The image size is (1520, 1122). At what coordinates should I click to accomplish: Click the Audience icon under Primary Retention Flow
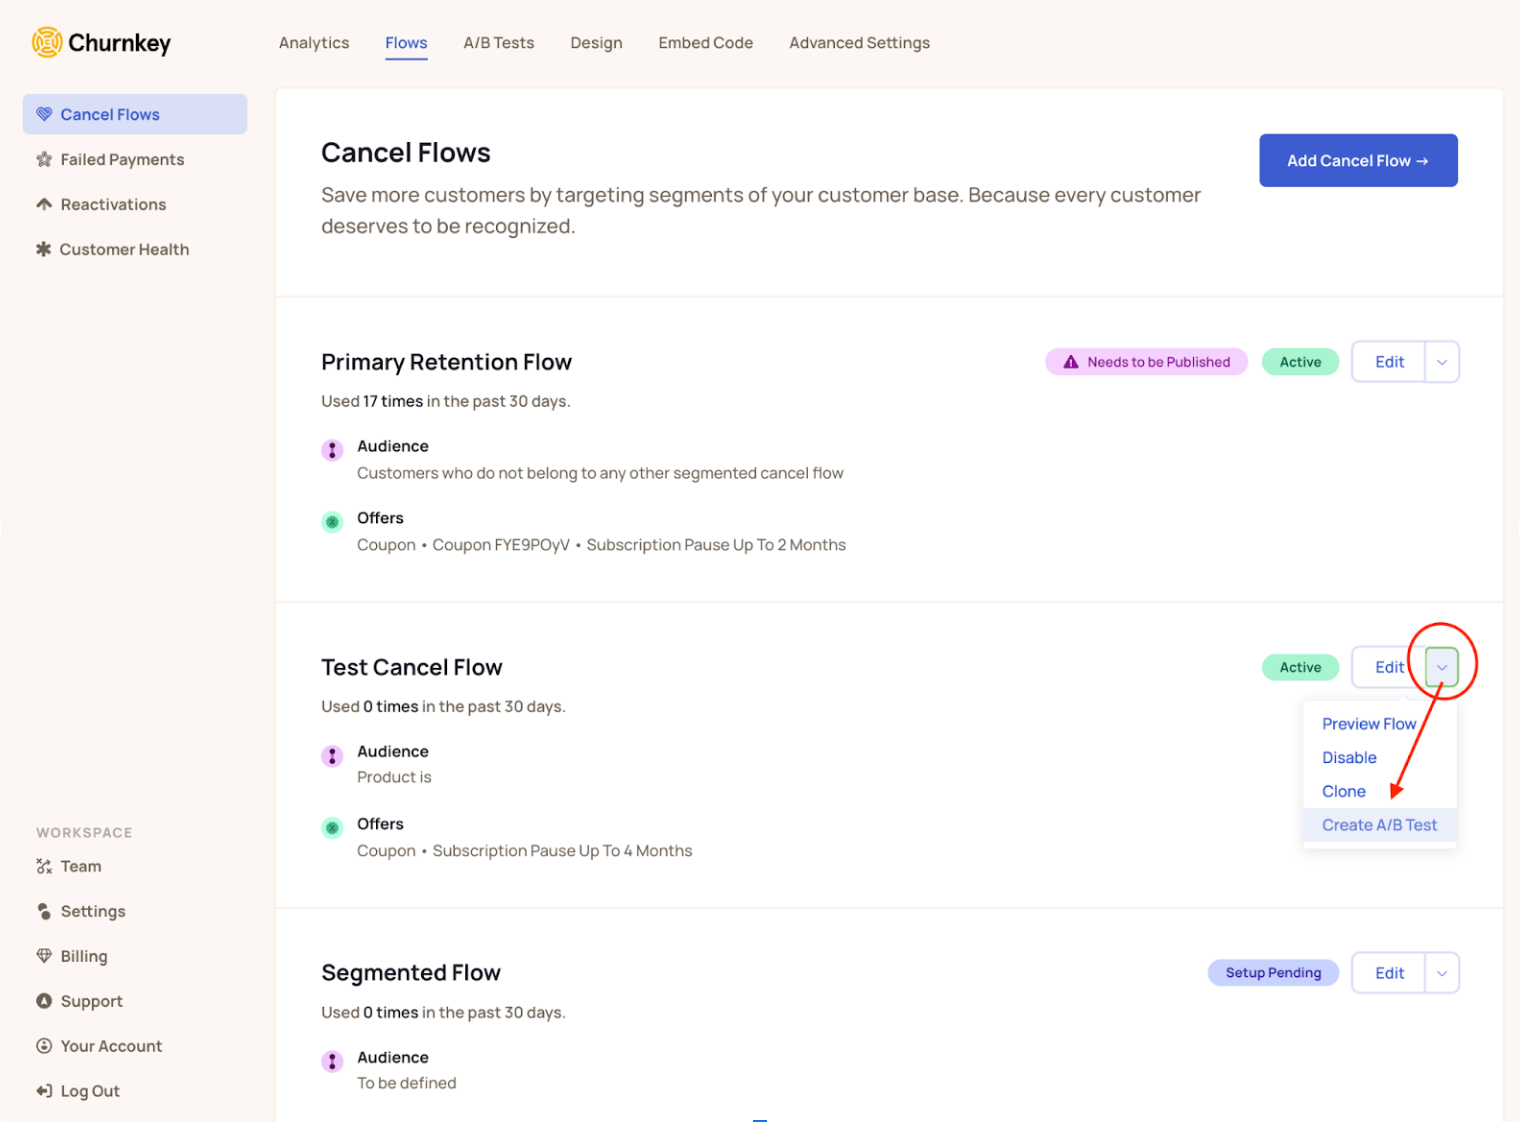click(332, 450)
